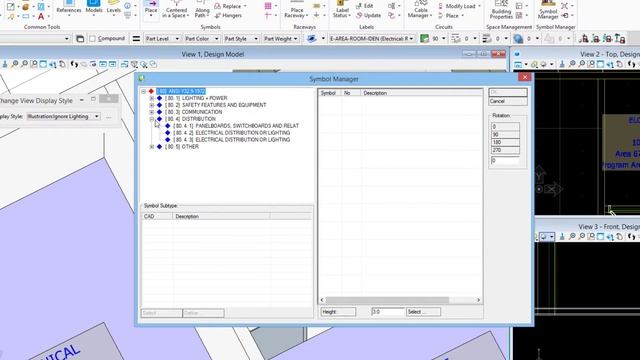The height and width of the screenshot is (360, 640).
Task: Click the View 1 fit view icon
Action: [x=43, y=64]
